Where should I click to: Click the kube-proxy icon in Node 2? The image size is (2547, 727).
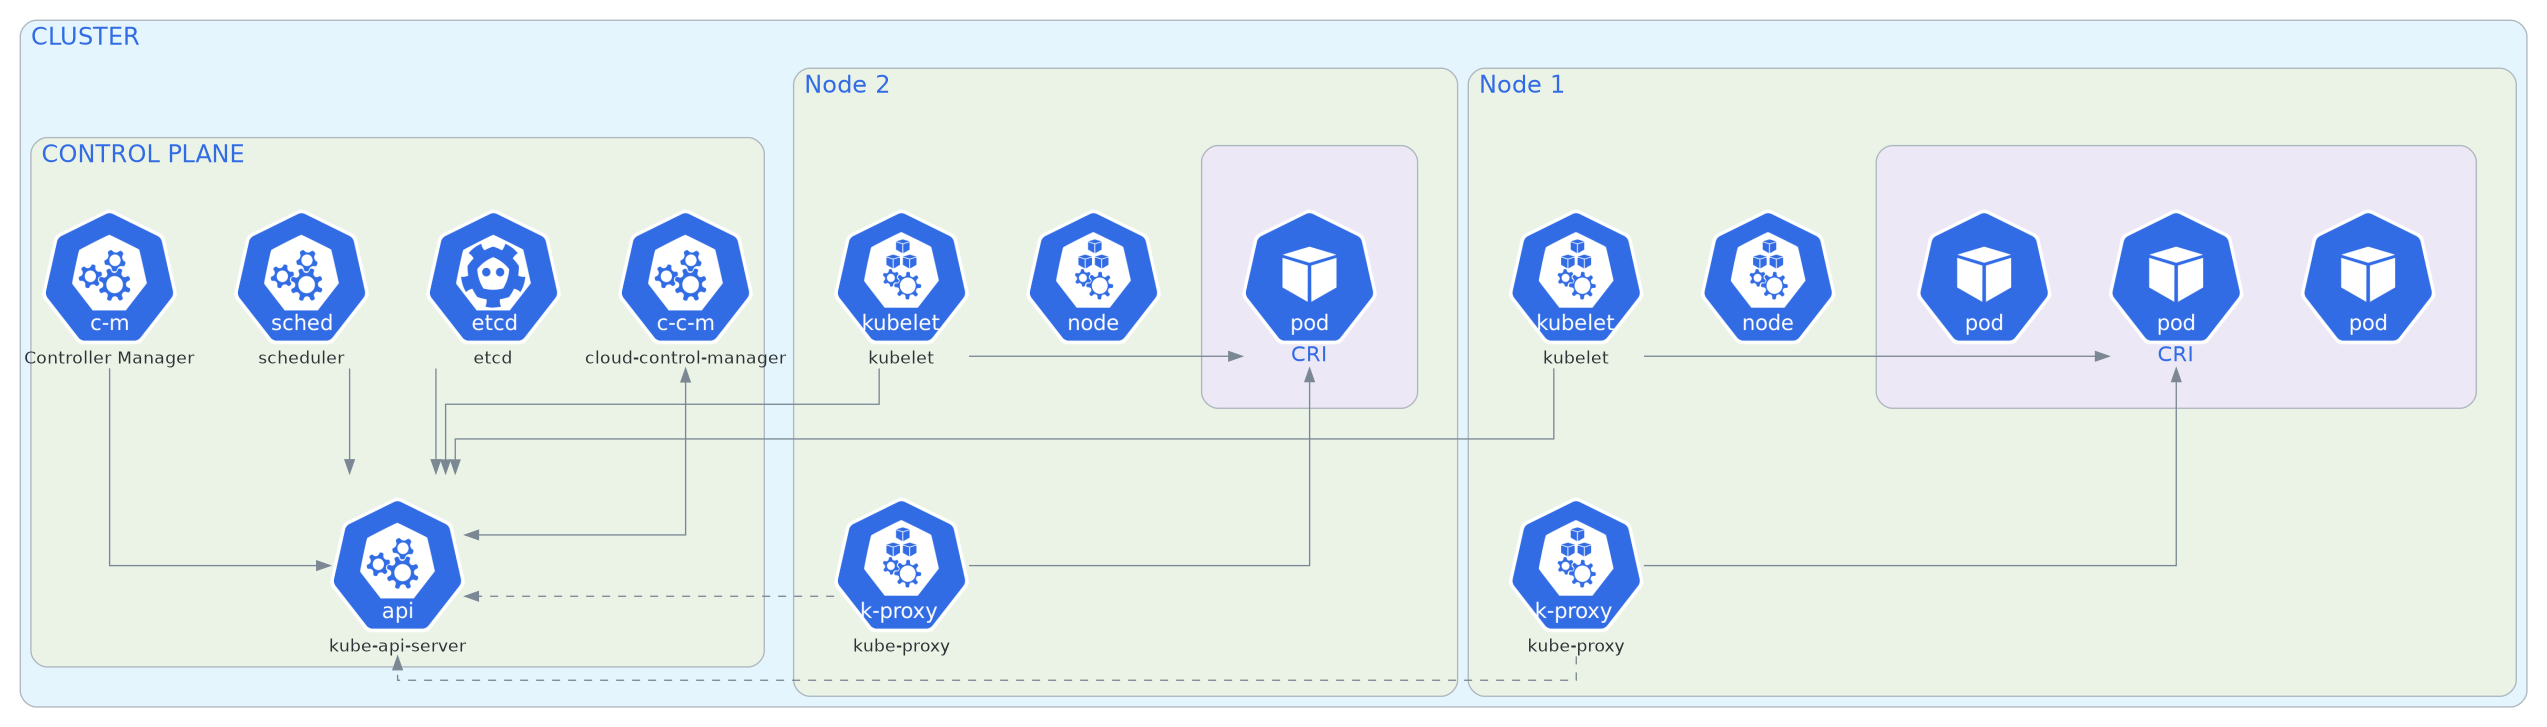[902, 565]
